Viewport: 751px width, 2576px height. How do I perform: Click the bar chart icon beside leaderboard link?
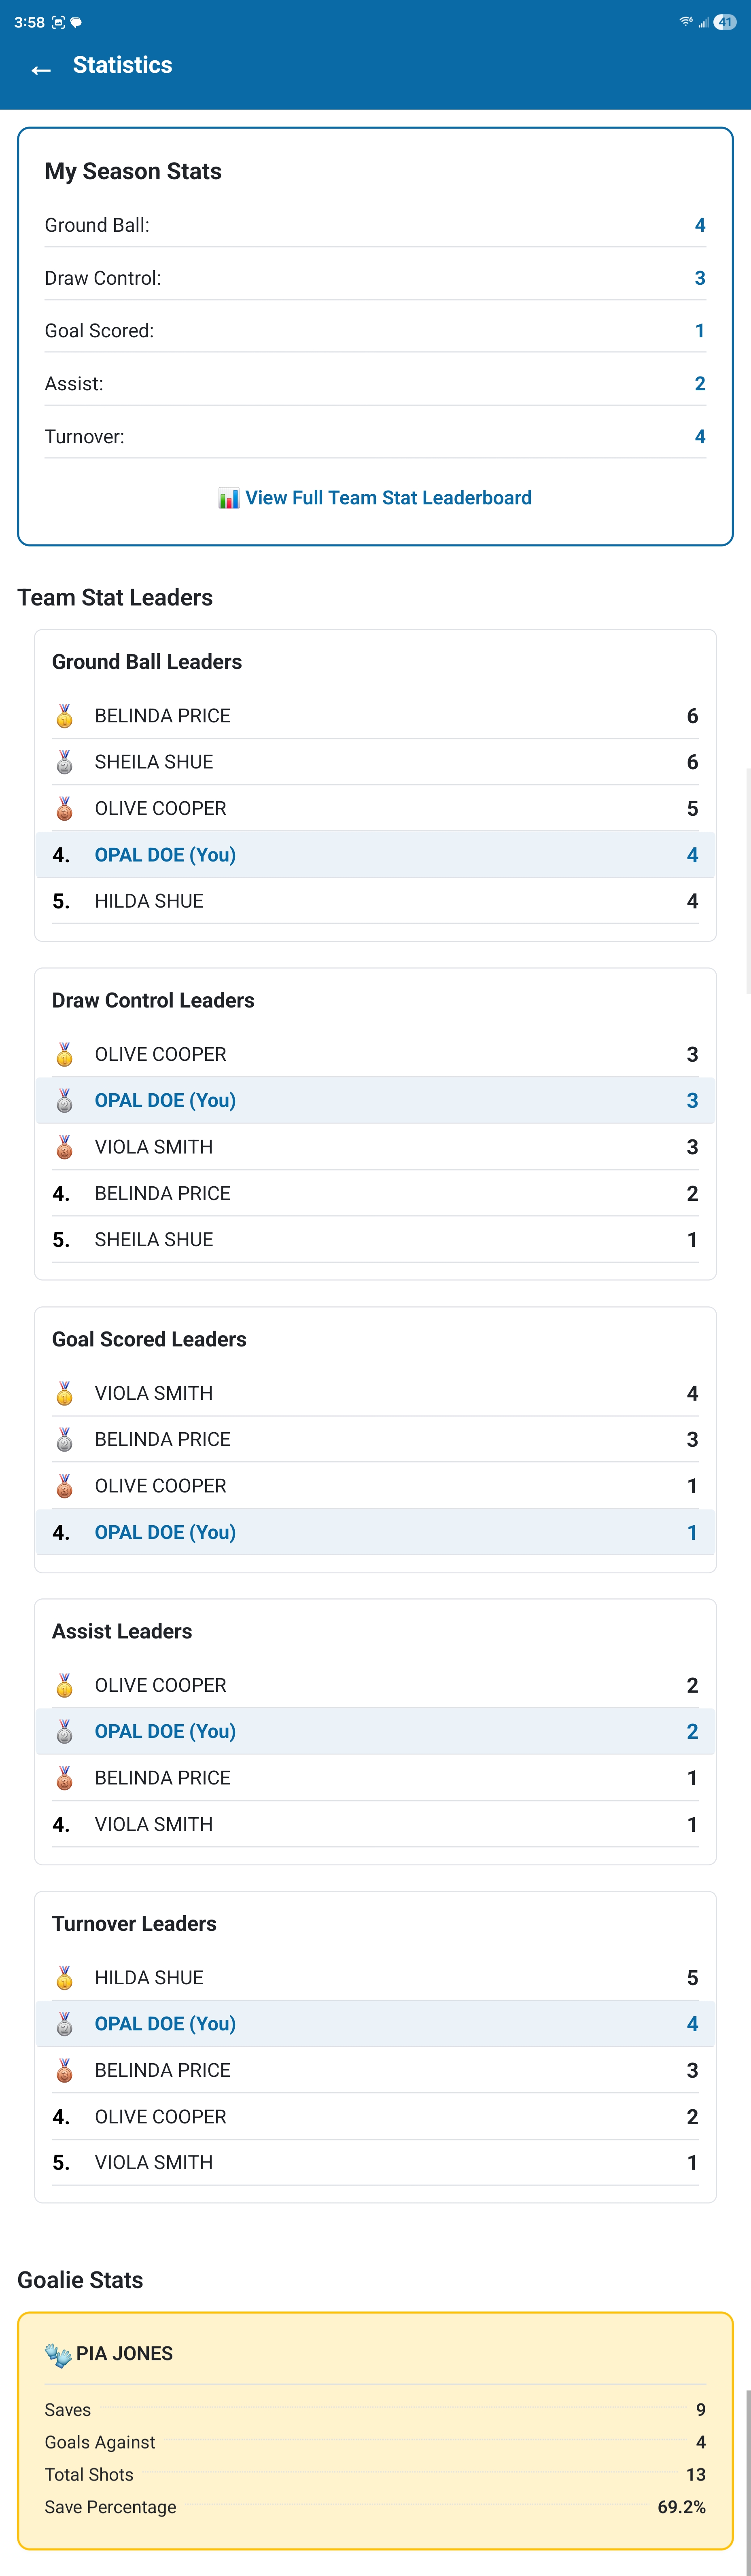click(227, 497)
